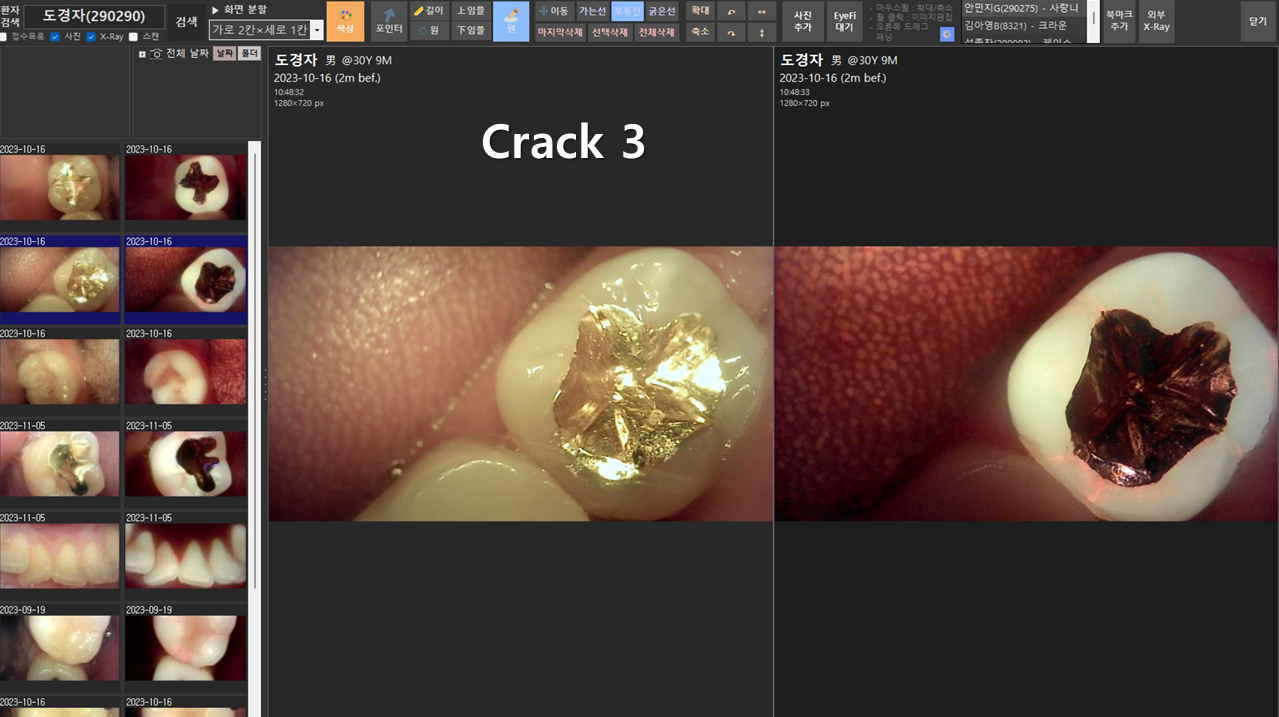Select highlighted 2023-10-16 dark inlay thumbnail
1279x717 pixels.
(186, 279)
